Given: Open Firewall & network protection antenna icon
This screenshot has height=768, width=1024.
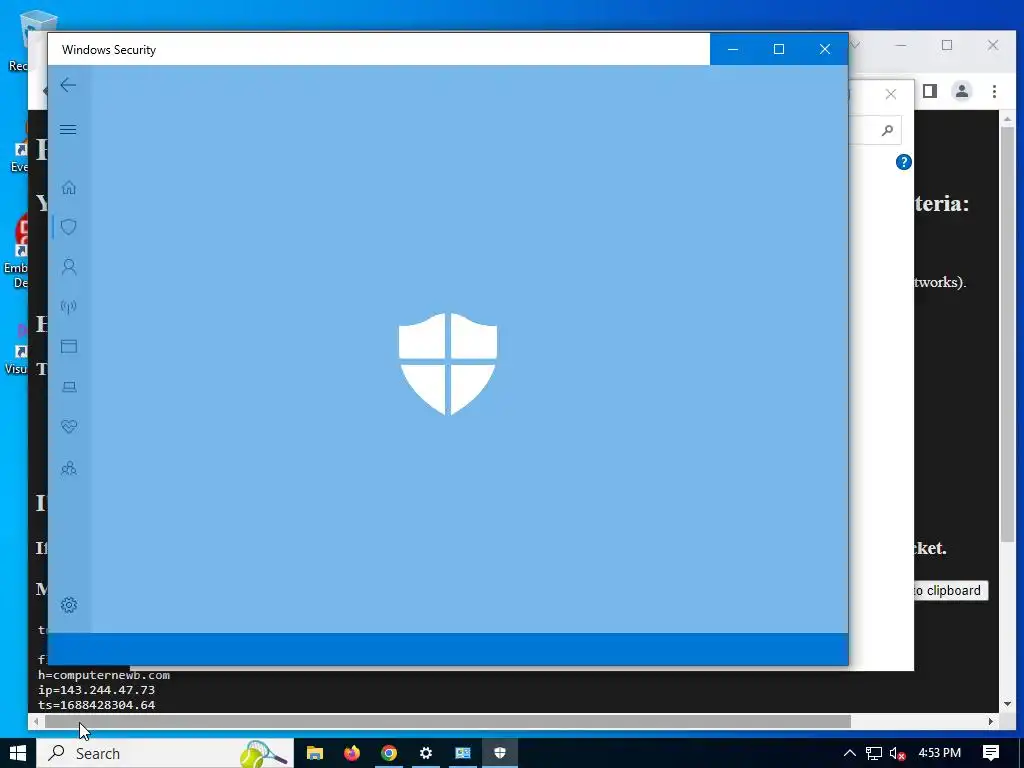Looking at the screenshot, I should [x=69, y=306].
